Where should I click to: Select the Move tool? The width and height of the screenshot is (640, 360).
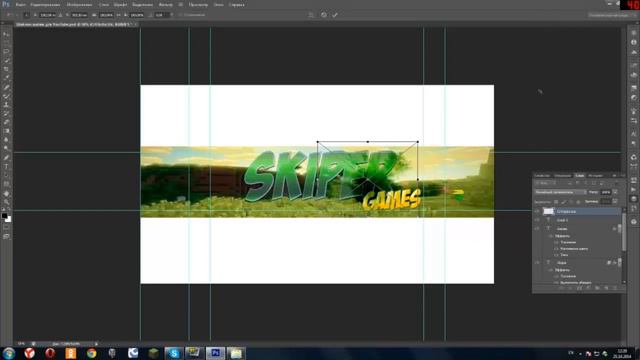(6, 34)
